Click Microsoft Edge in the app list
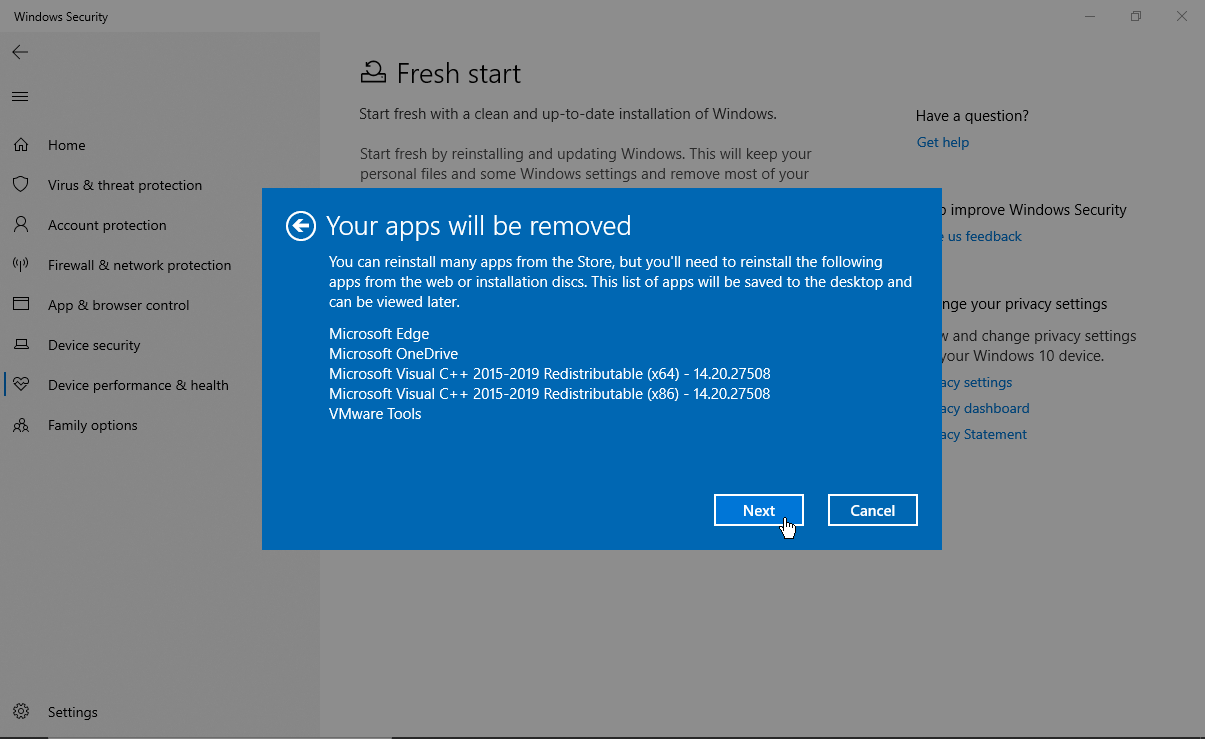The width and height of the screenshot is (1205, 739). coord(379,334)
